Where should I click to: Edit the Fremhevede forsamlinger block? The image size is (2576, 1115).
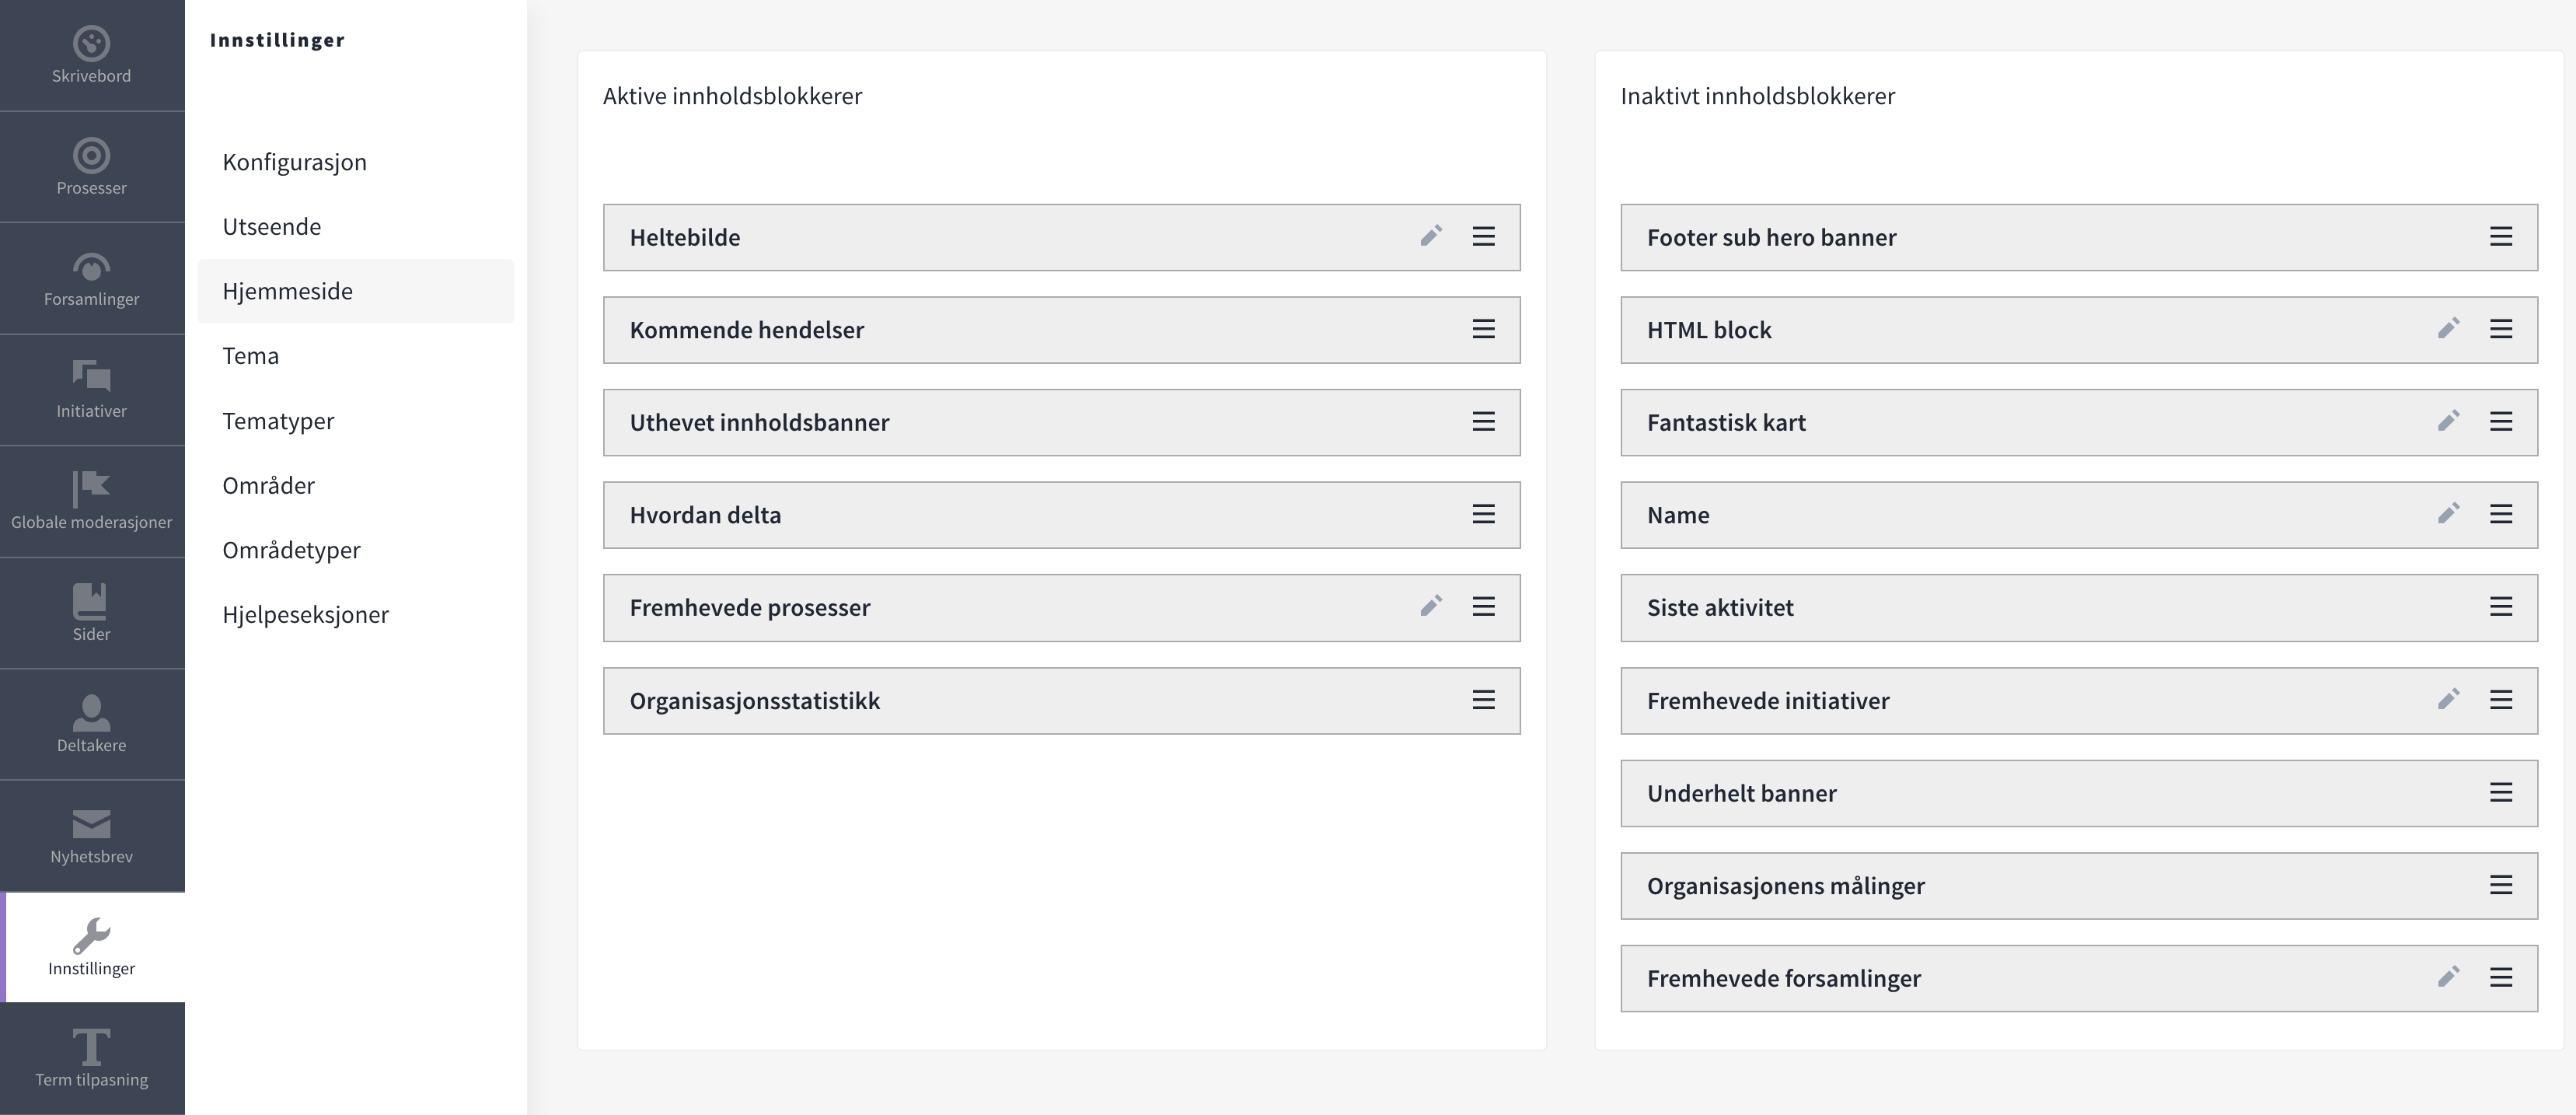pos(2449,977)
